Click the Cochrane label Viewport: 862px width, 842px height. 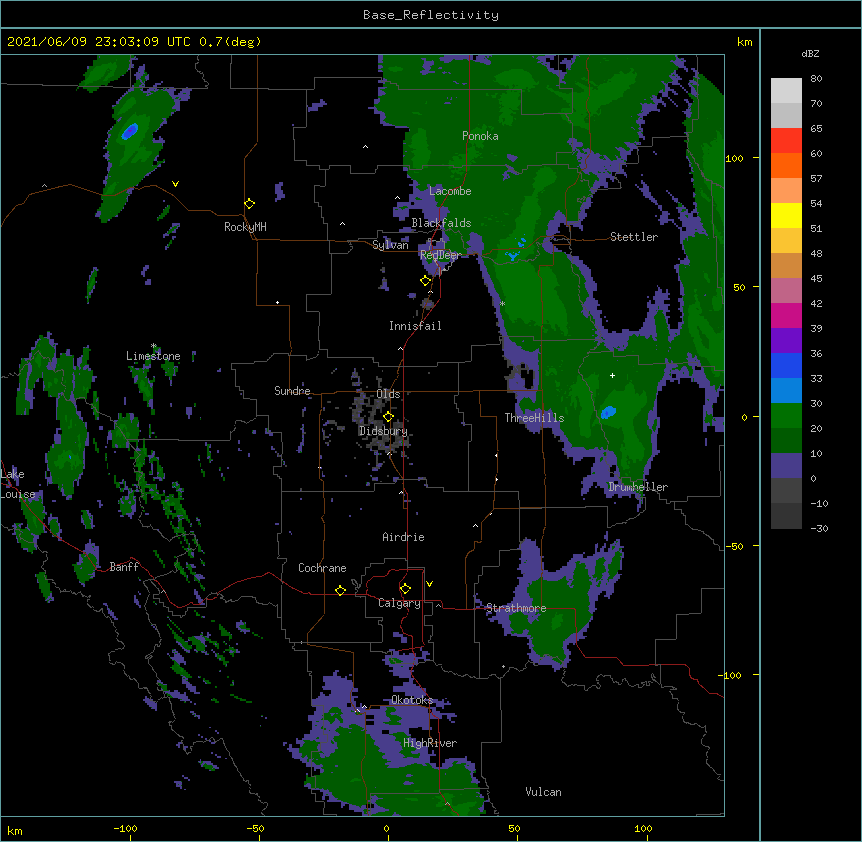322,568
